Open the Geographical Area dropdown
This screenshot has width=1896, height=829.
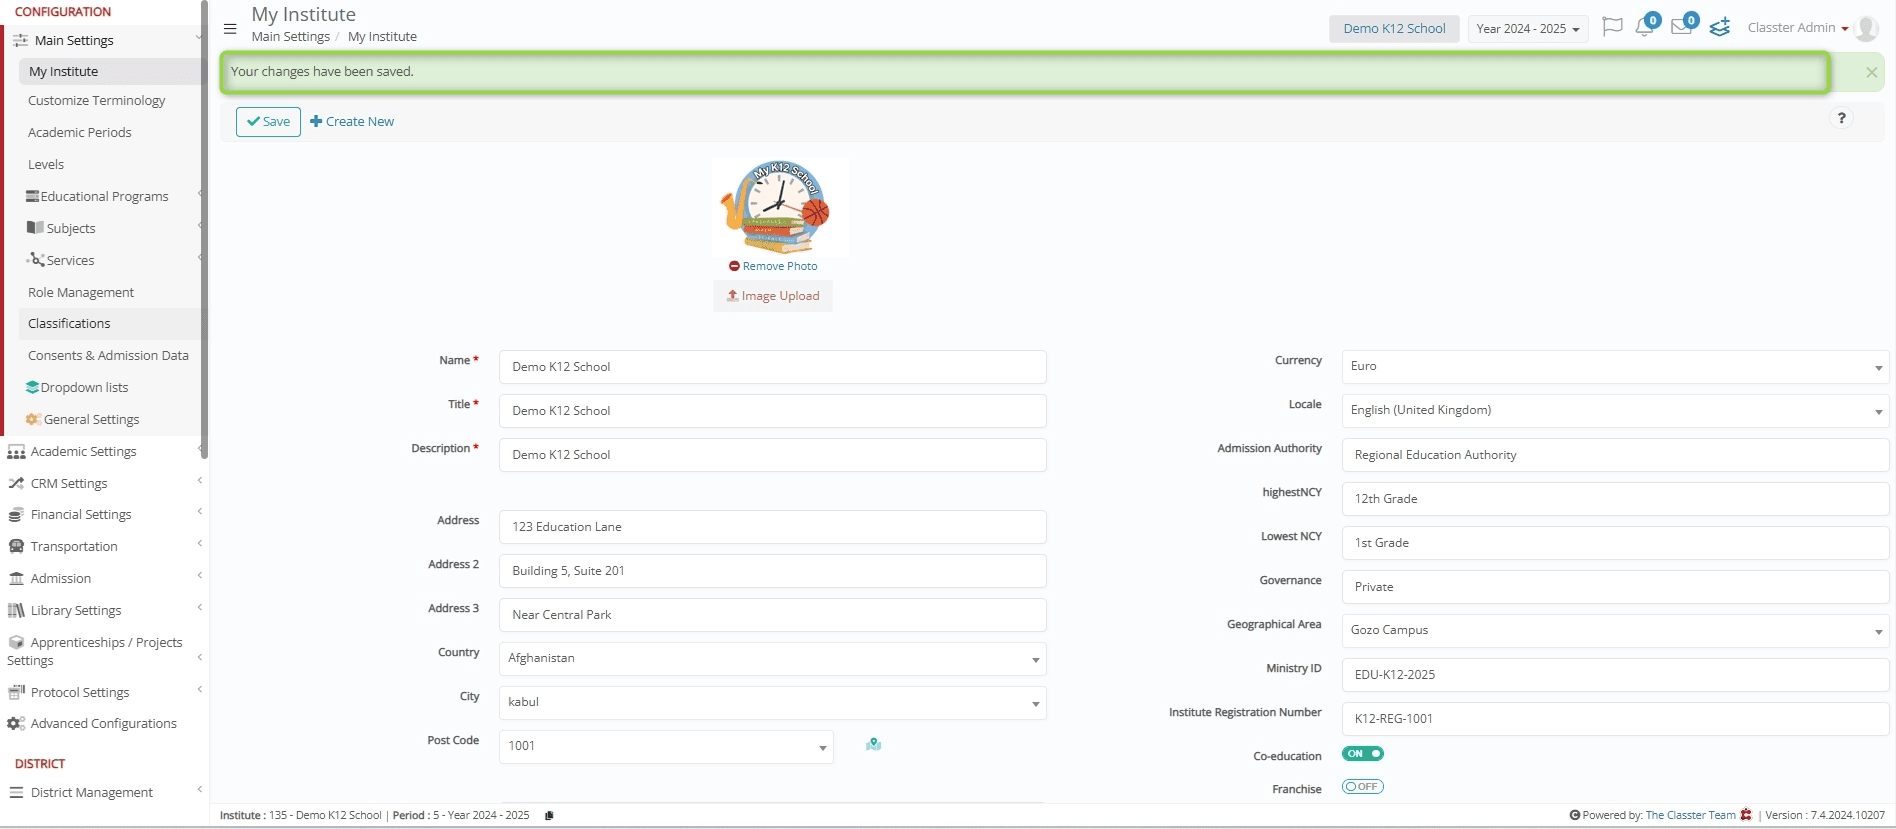1615,631
